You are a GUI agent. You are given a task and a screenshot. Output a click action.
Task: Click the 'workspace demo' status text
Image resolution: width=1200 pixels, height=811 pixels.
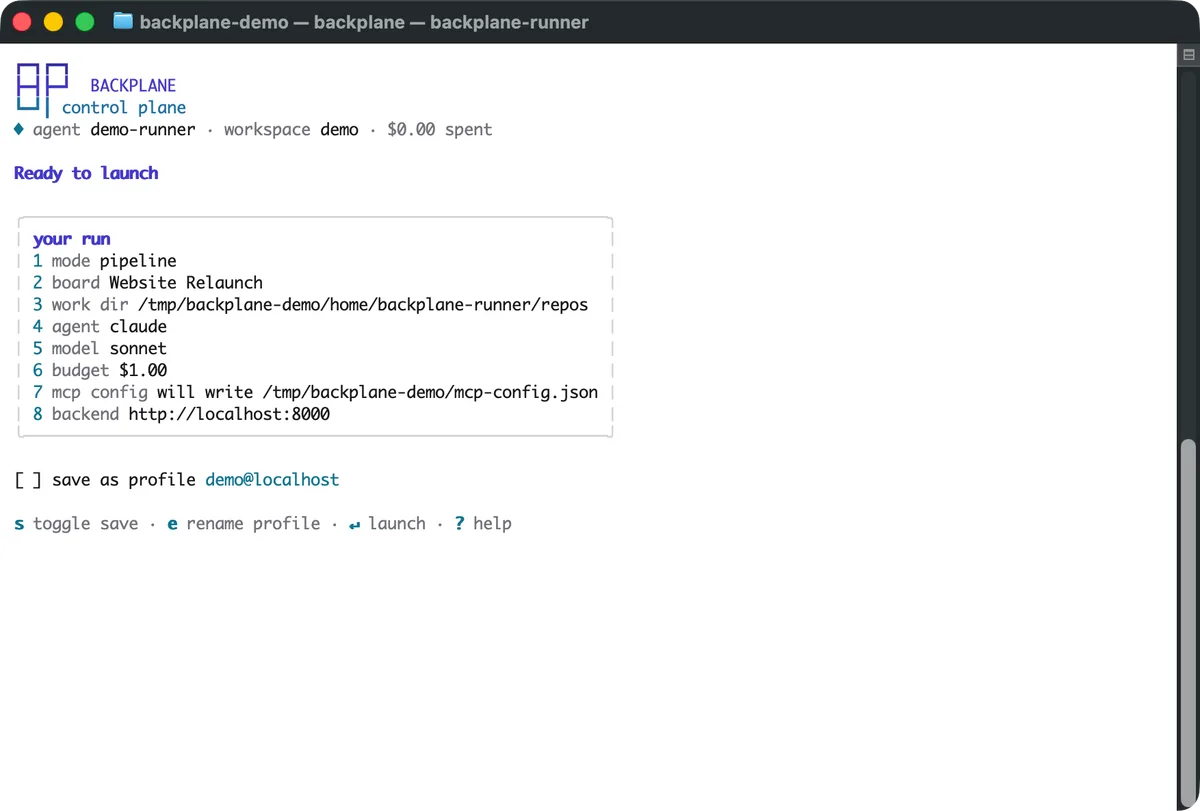[x=291, y=130]
